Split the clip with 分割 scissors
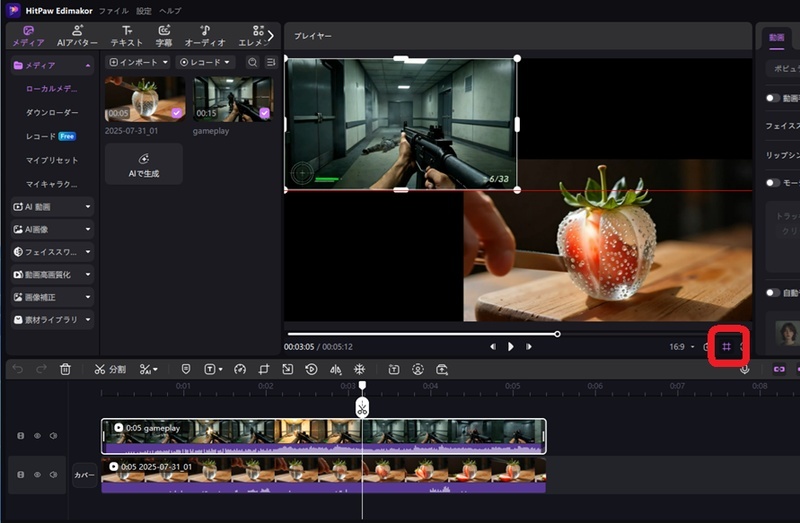The width and height of the screenshot is (800, 523). [x=110, y=369]
